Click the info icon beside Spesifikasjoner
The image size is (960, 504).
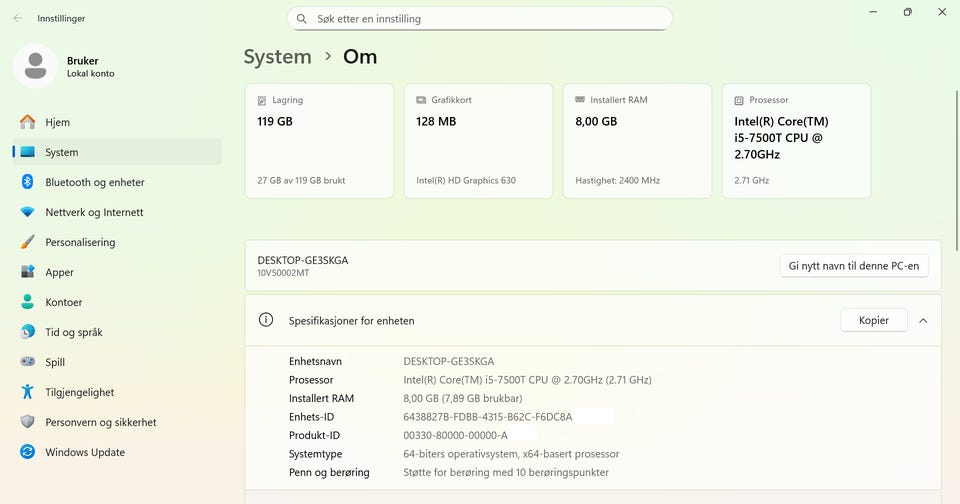pos(266,320)
